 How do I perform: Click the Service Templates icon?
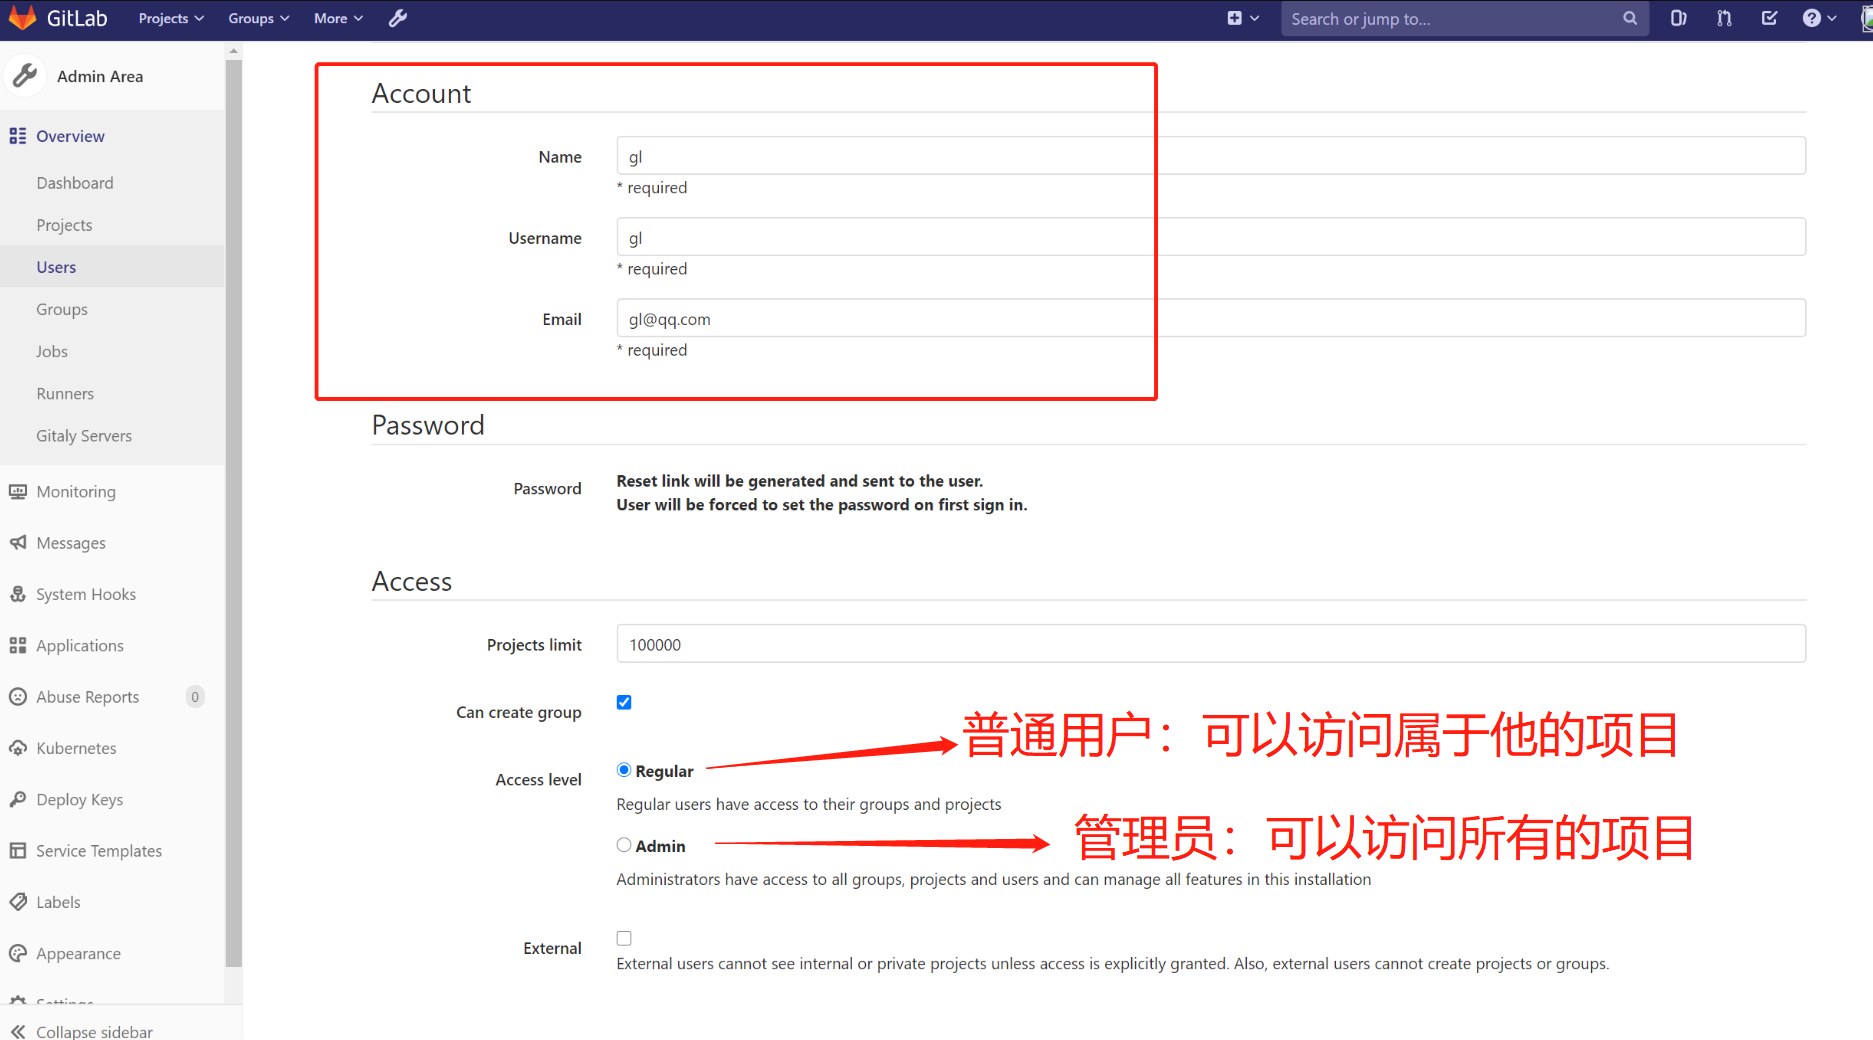point(18,851)
